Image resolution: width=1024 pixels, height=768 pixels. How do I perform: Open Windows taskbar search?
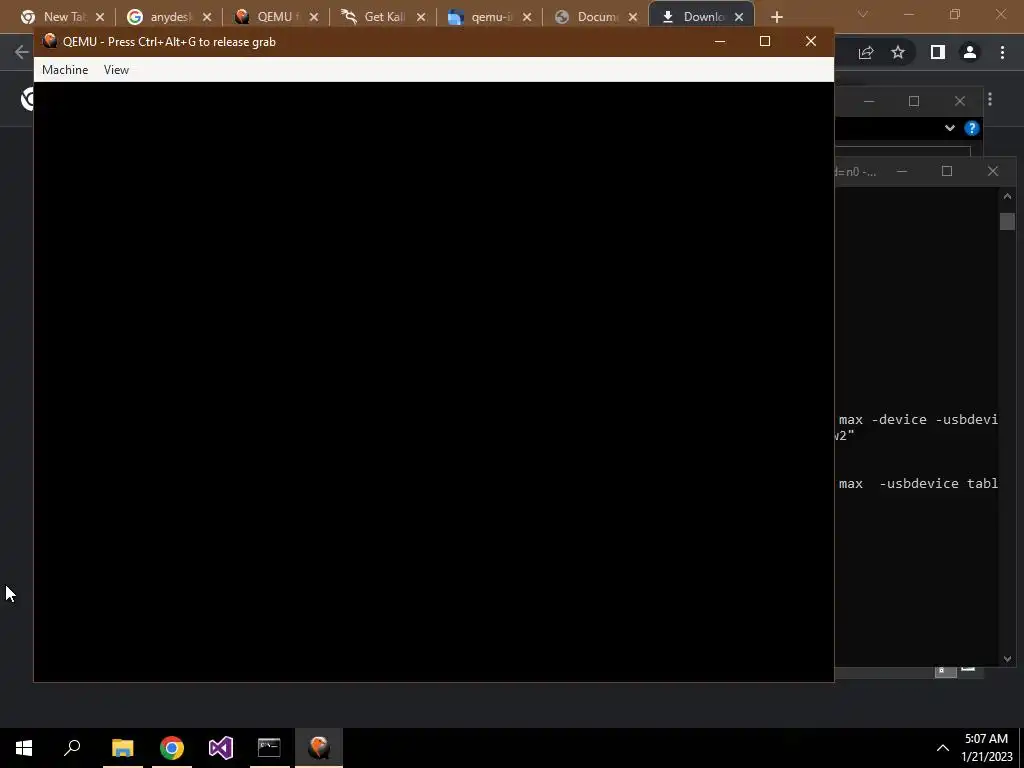coord(72,748)
